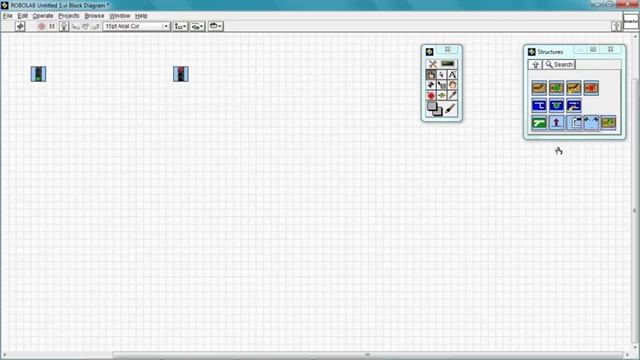Select light blue icon with two corner arrows
This screenshot has height=360, width=640.
click(591, 123)
